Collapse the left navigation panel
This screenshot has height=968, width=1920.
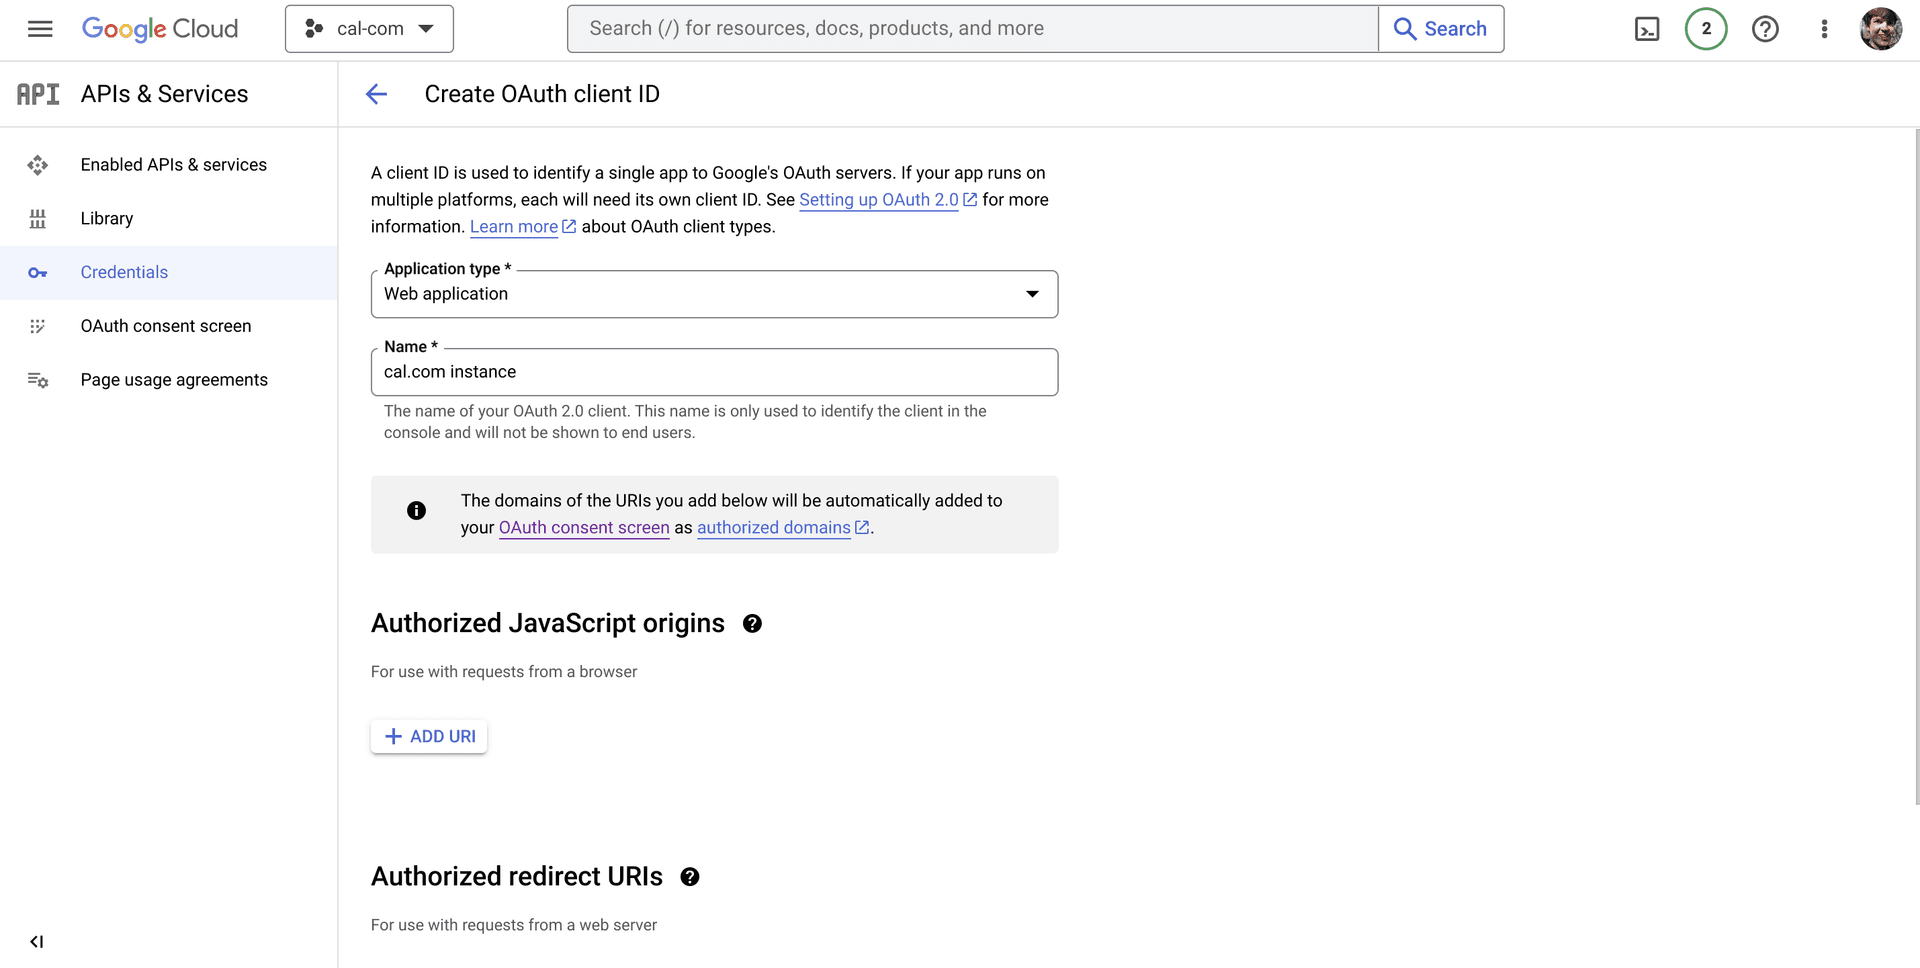click(x=37, y=941)
